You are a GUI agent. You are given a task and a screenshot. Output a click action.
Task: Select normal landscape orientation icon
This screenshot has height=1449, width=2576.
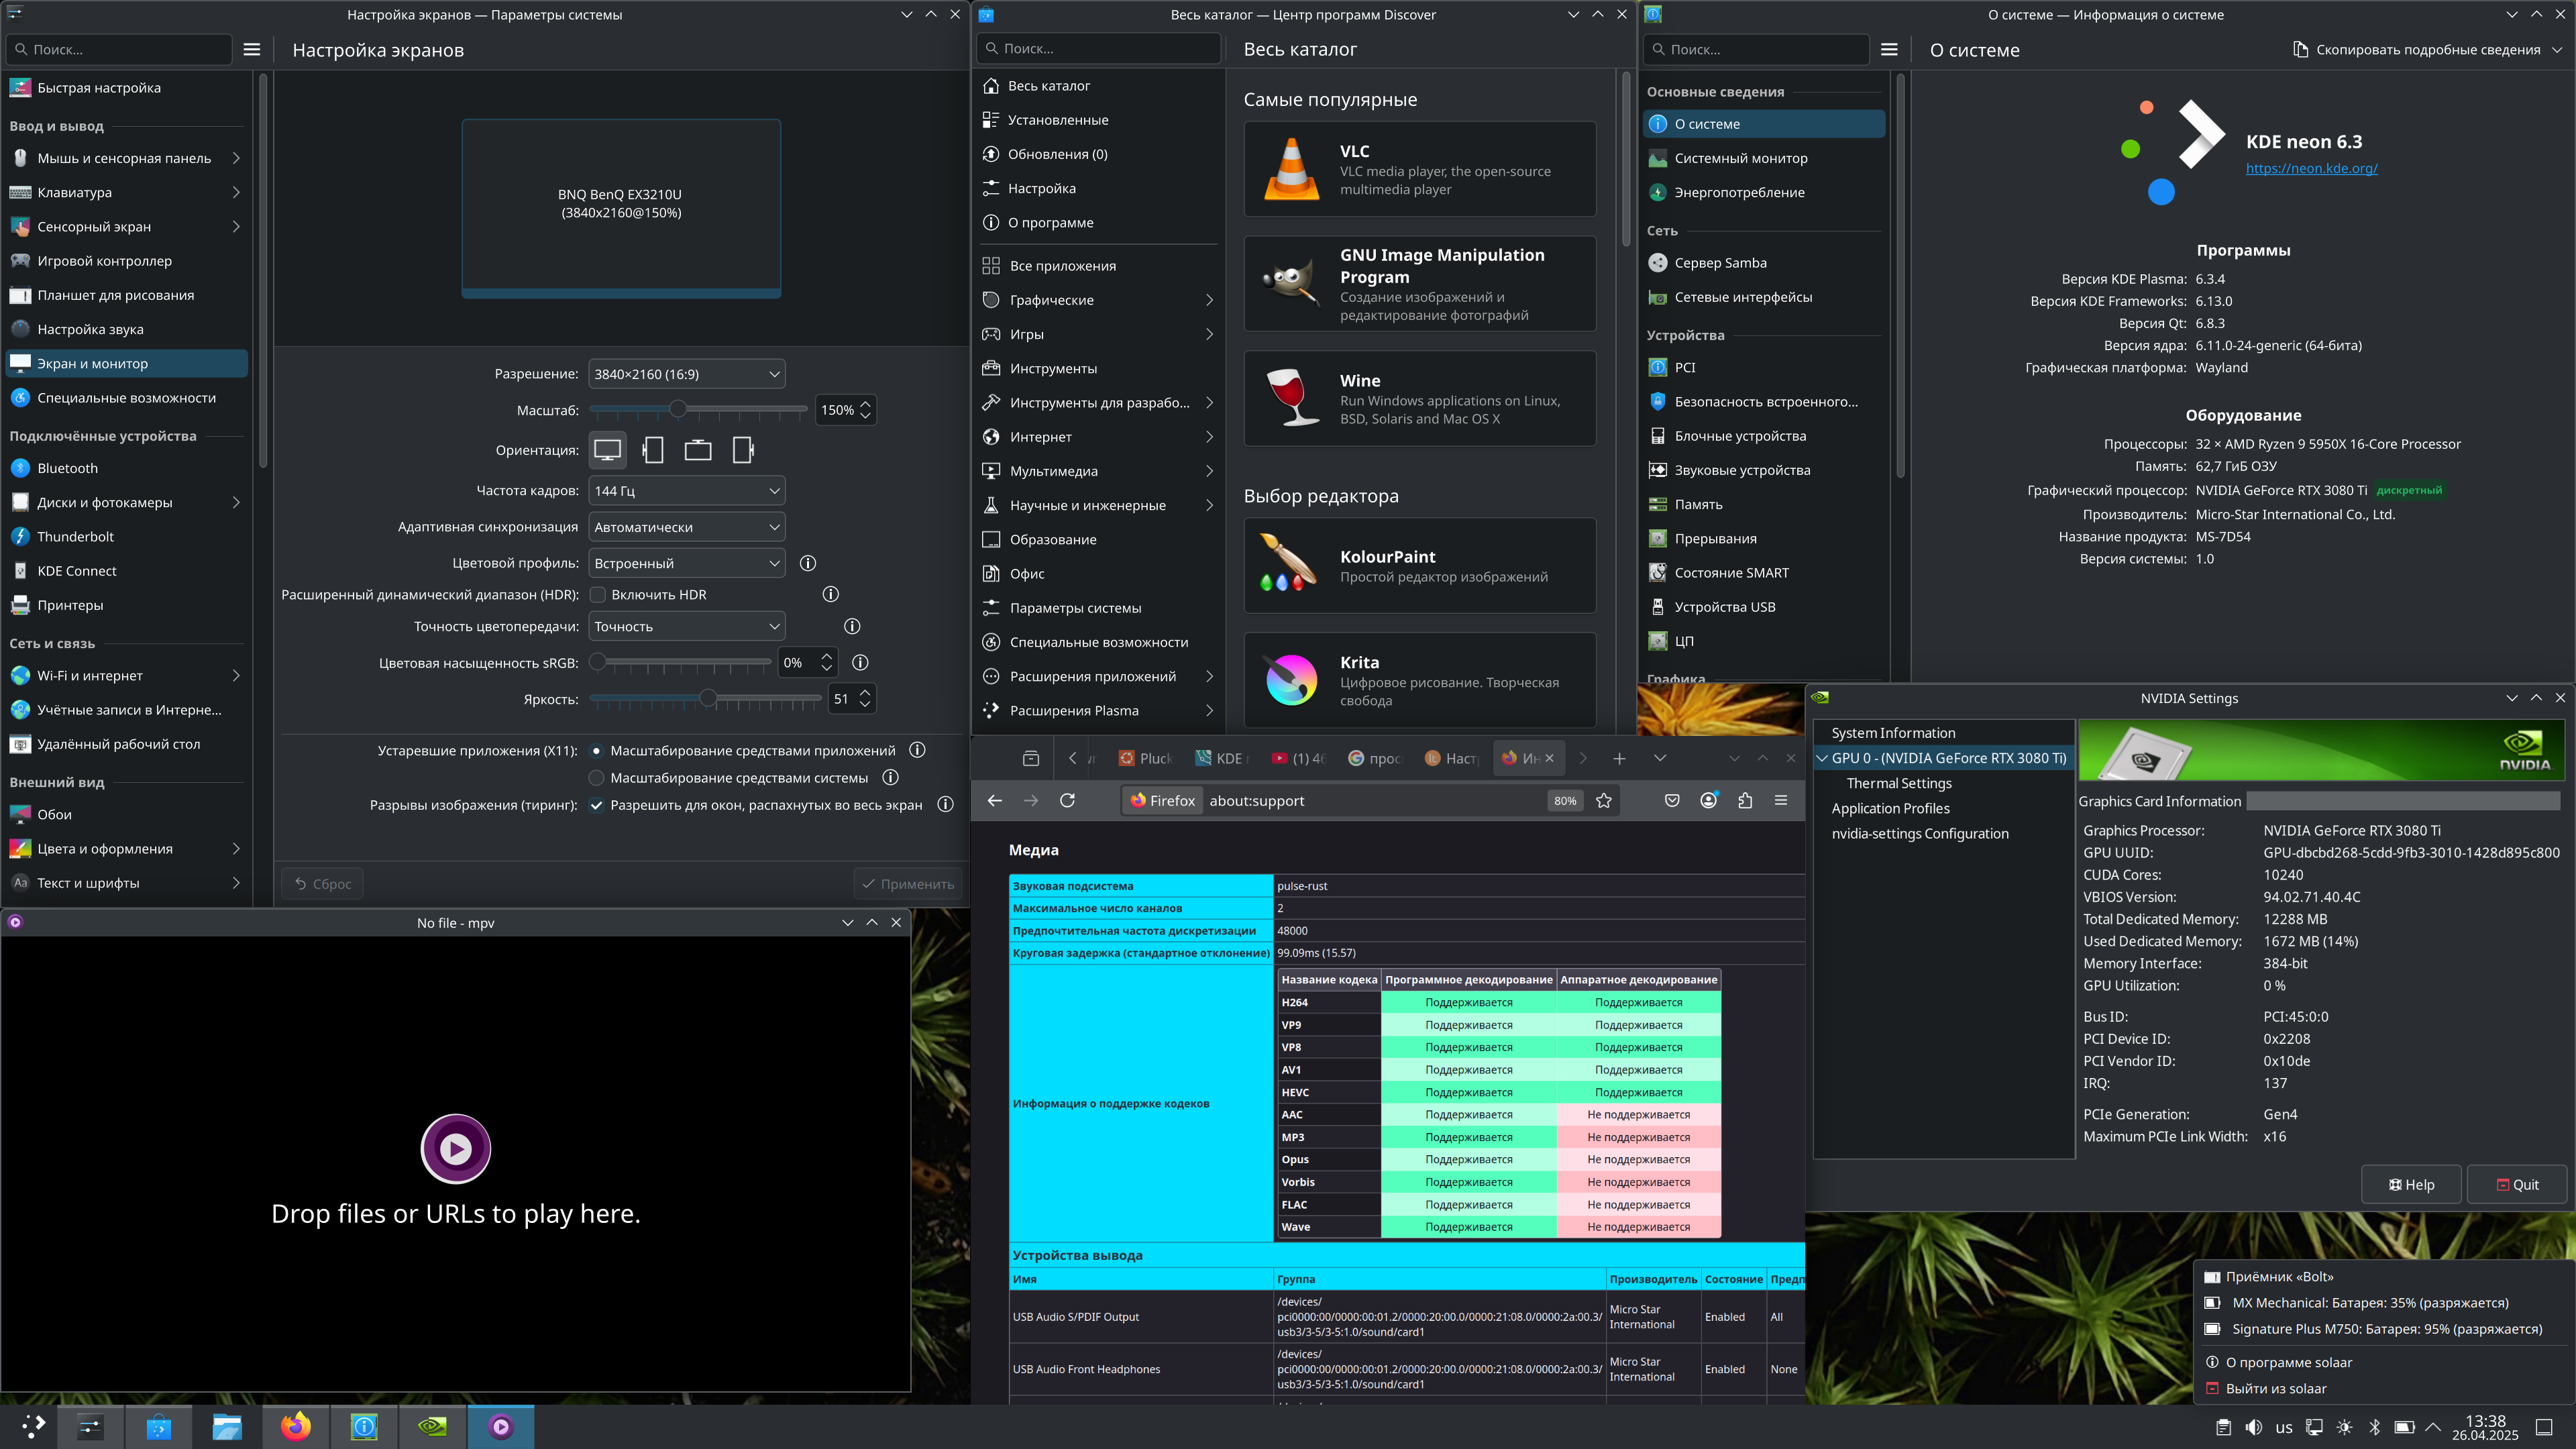pyautogui.click(x=607, y=450)
